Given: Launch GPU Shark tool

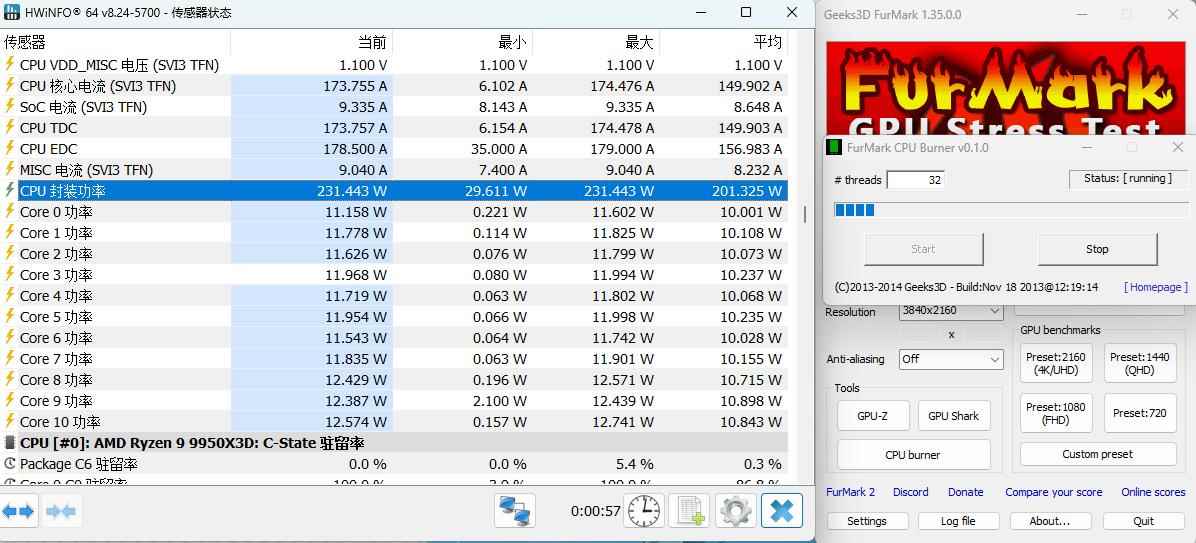Looking at the screenshot, I should tap(953, 416).
